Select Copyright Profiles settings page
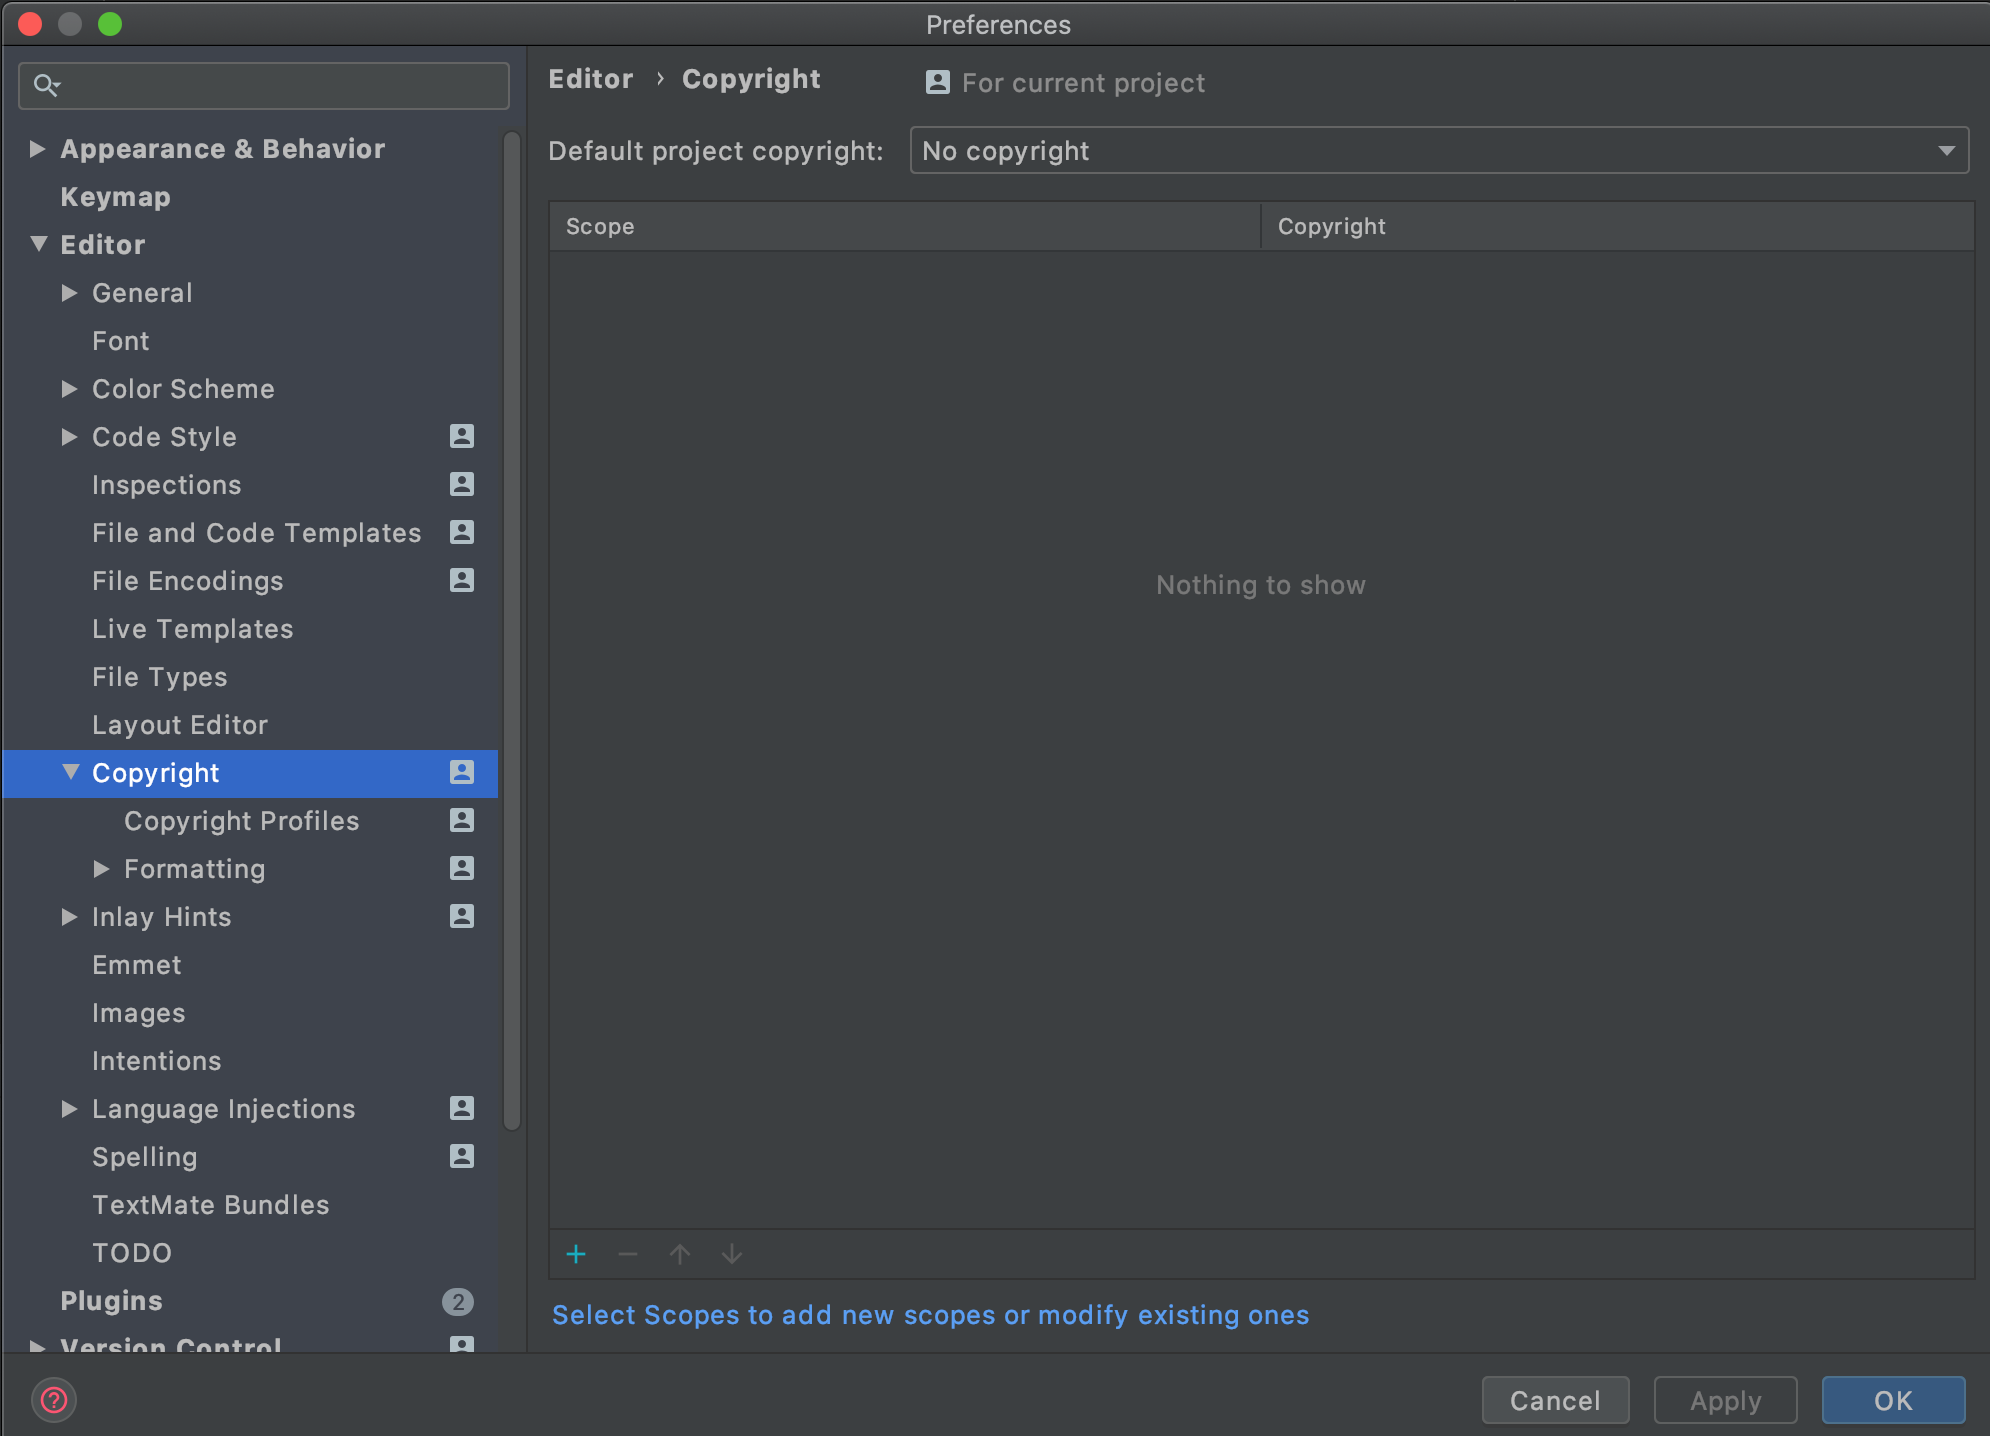 pos(241,821)
